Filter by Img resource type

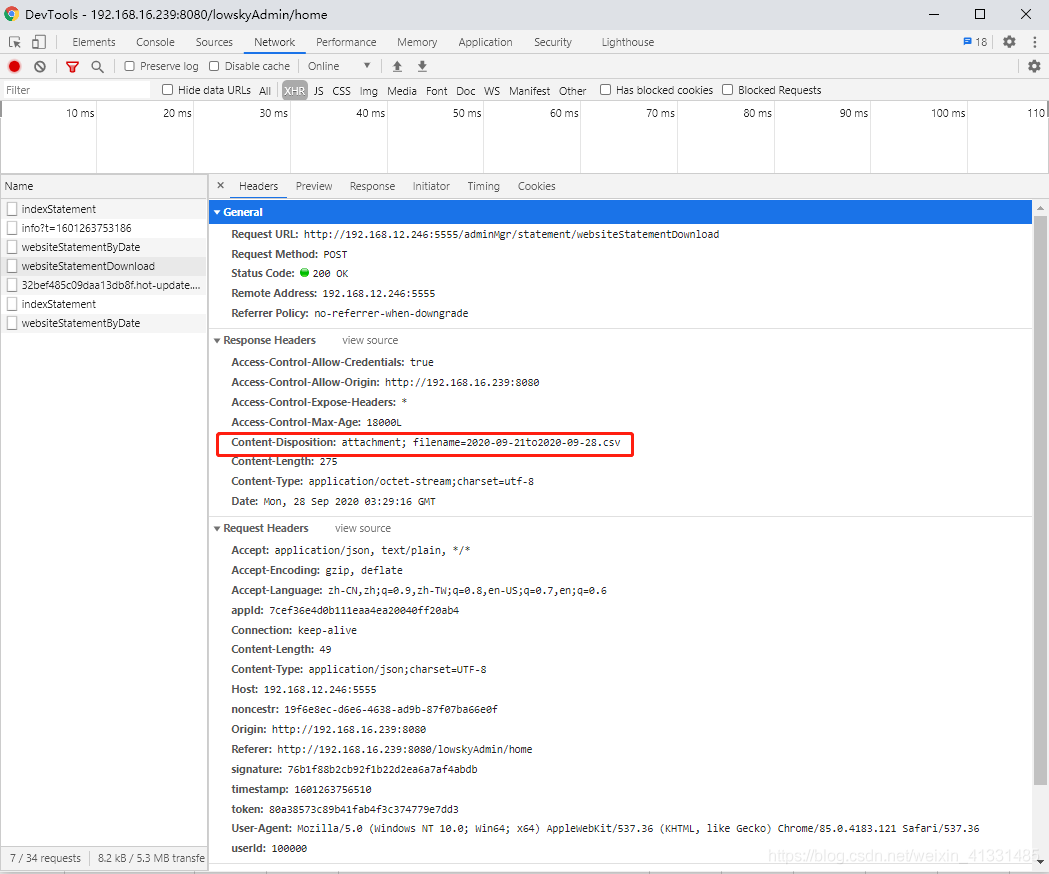(369, 90)
